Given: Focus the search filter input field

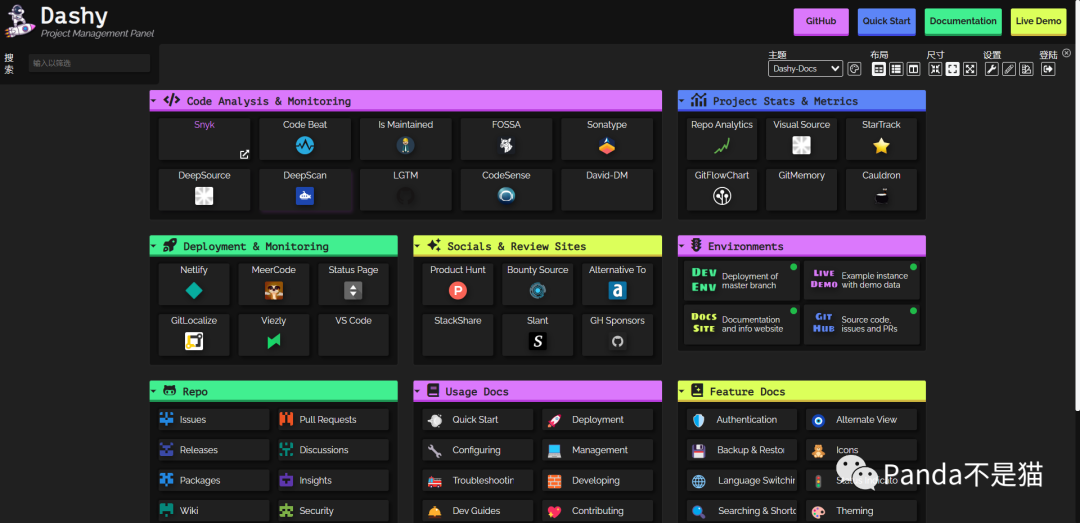Looking at the screenshot, I should click(x=90, y=63).
